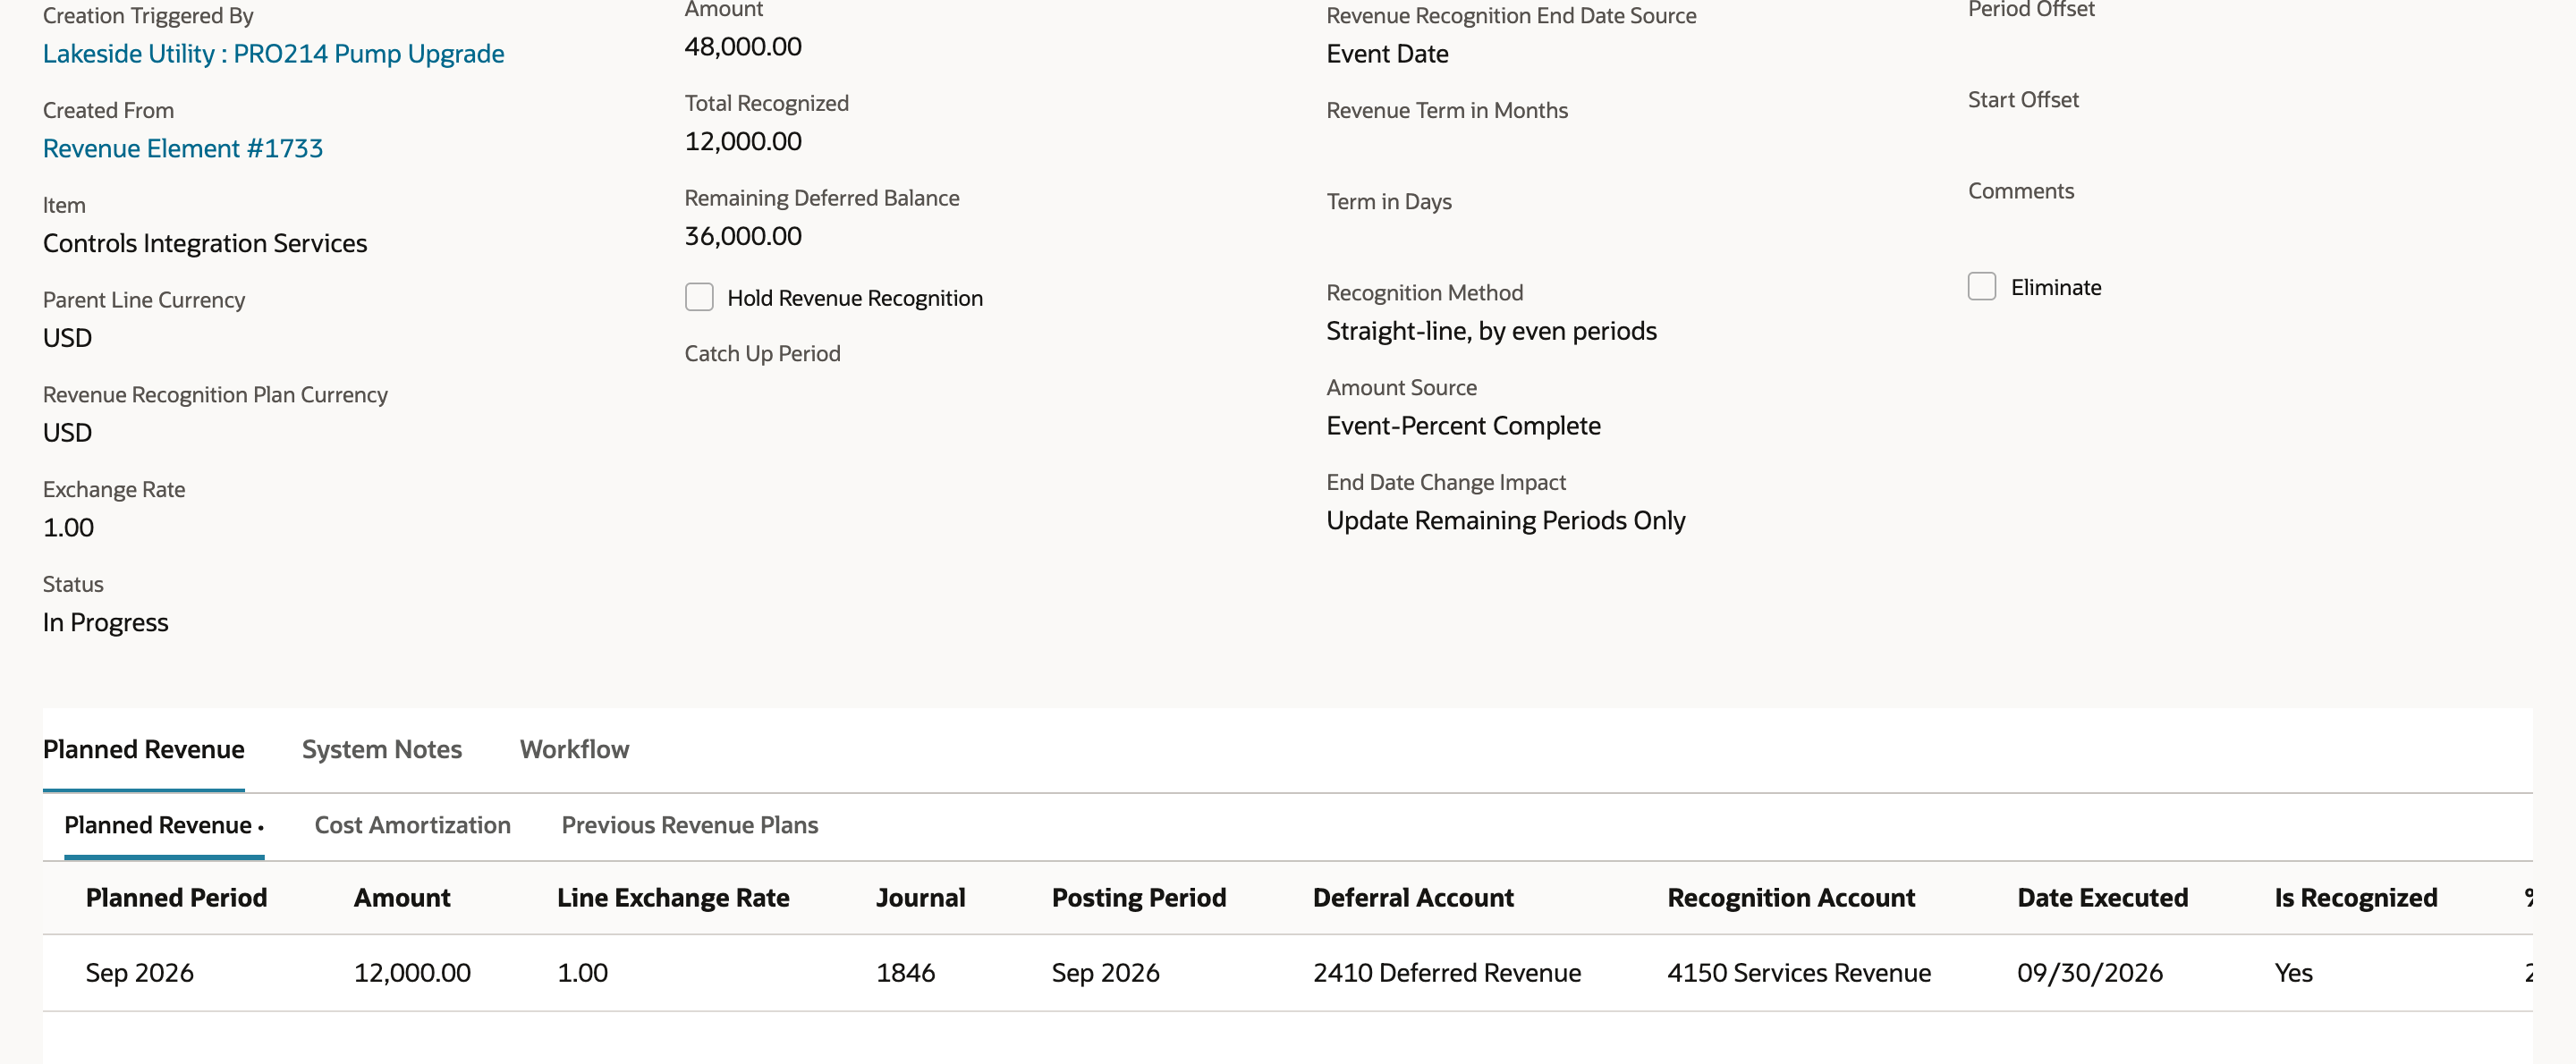Screen dimensions: 2576x1064
Task: Open Lakeside Utility : PRO214 Pump Upgrade link
Action: (x=273, y=54)
